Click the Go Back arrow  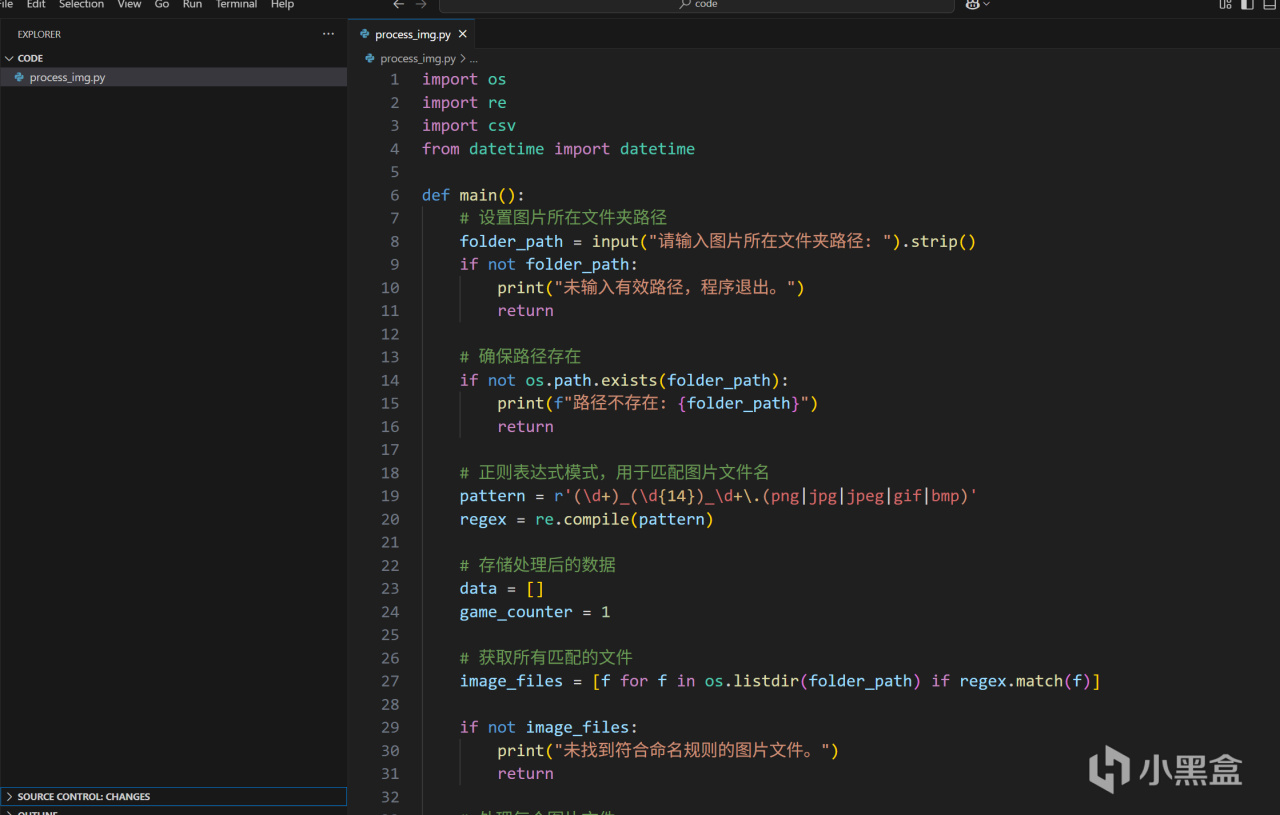398,5
